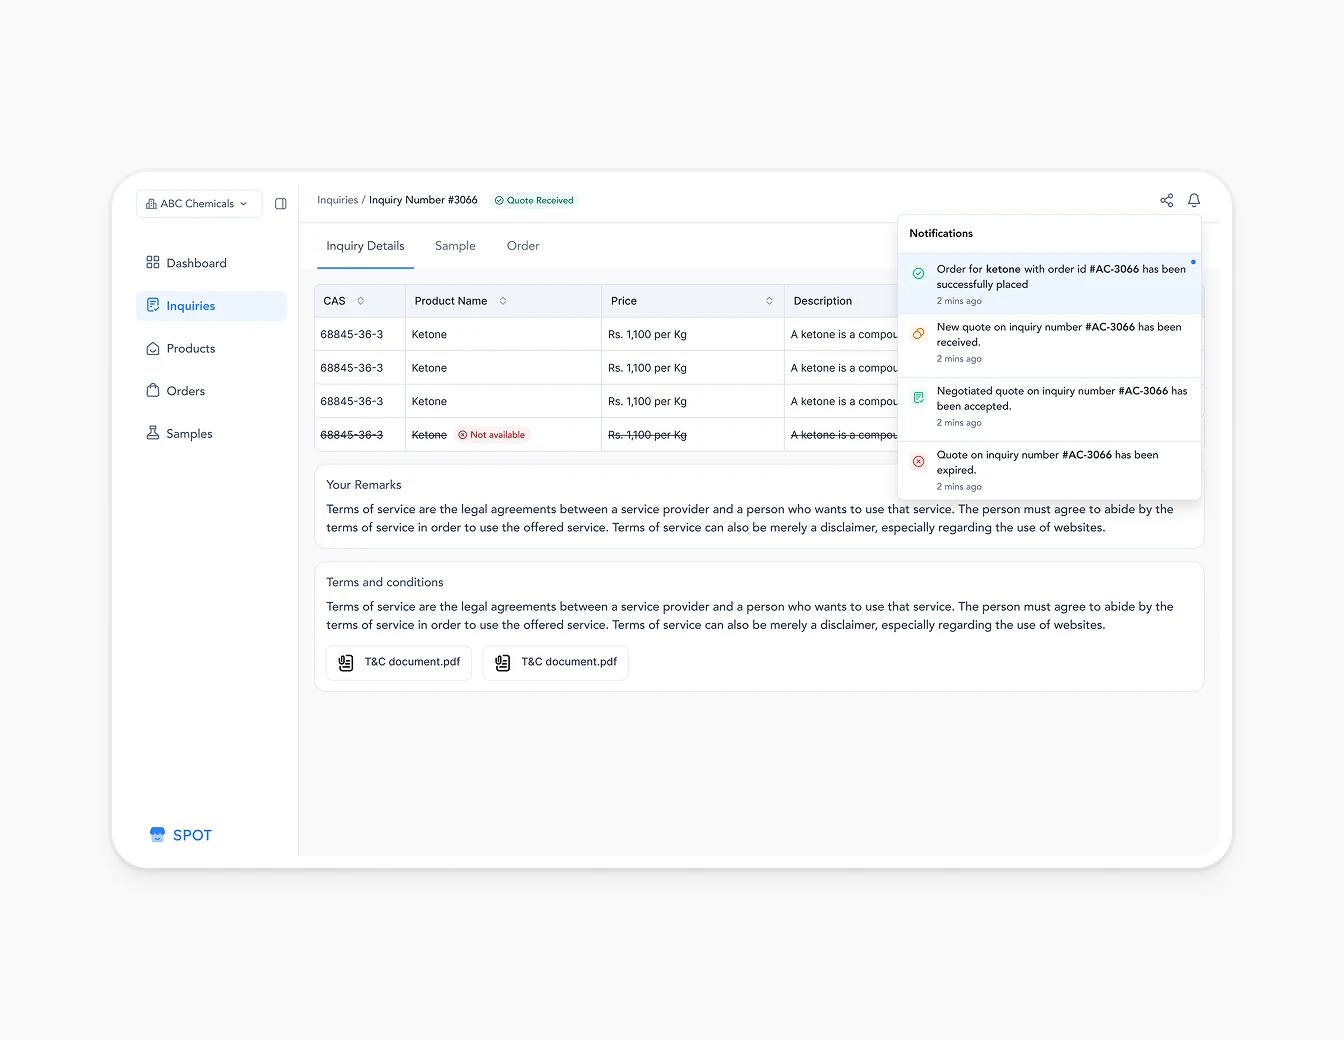The image size is (1344, 1040).
Task: Select the unread Order for ketone notification
Action: [1049, 284]
